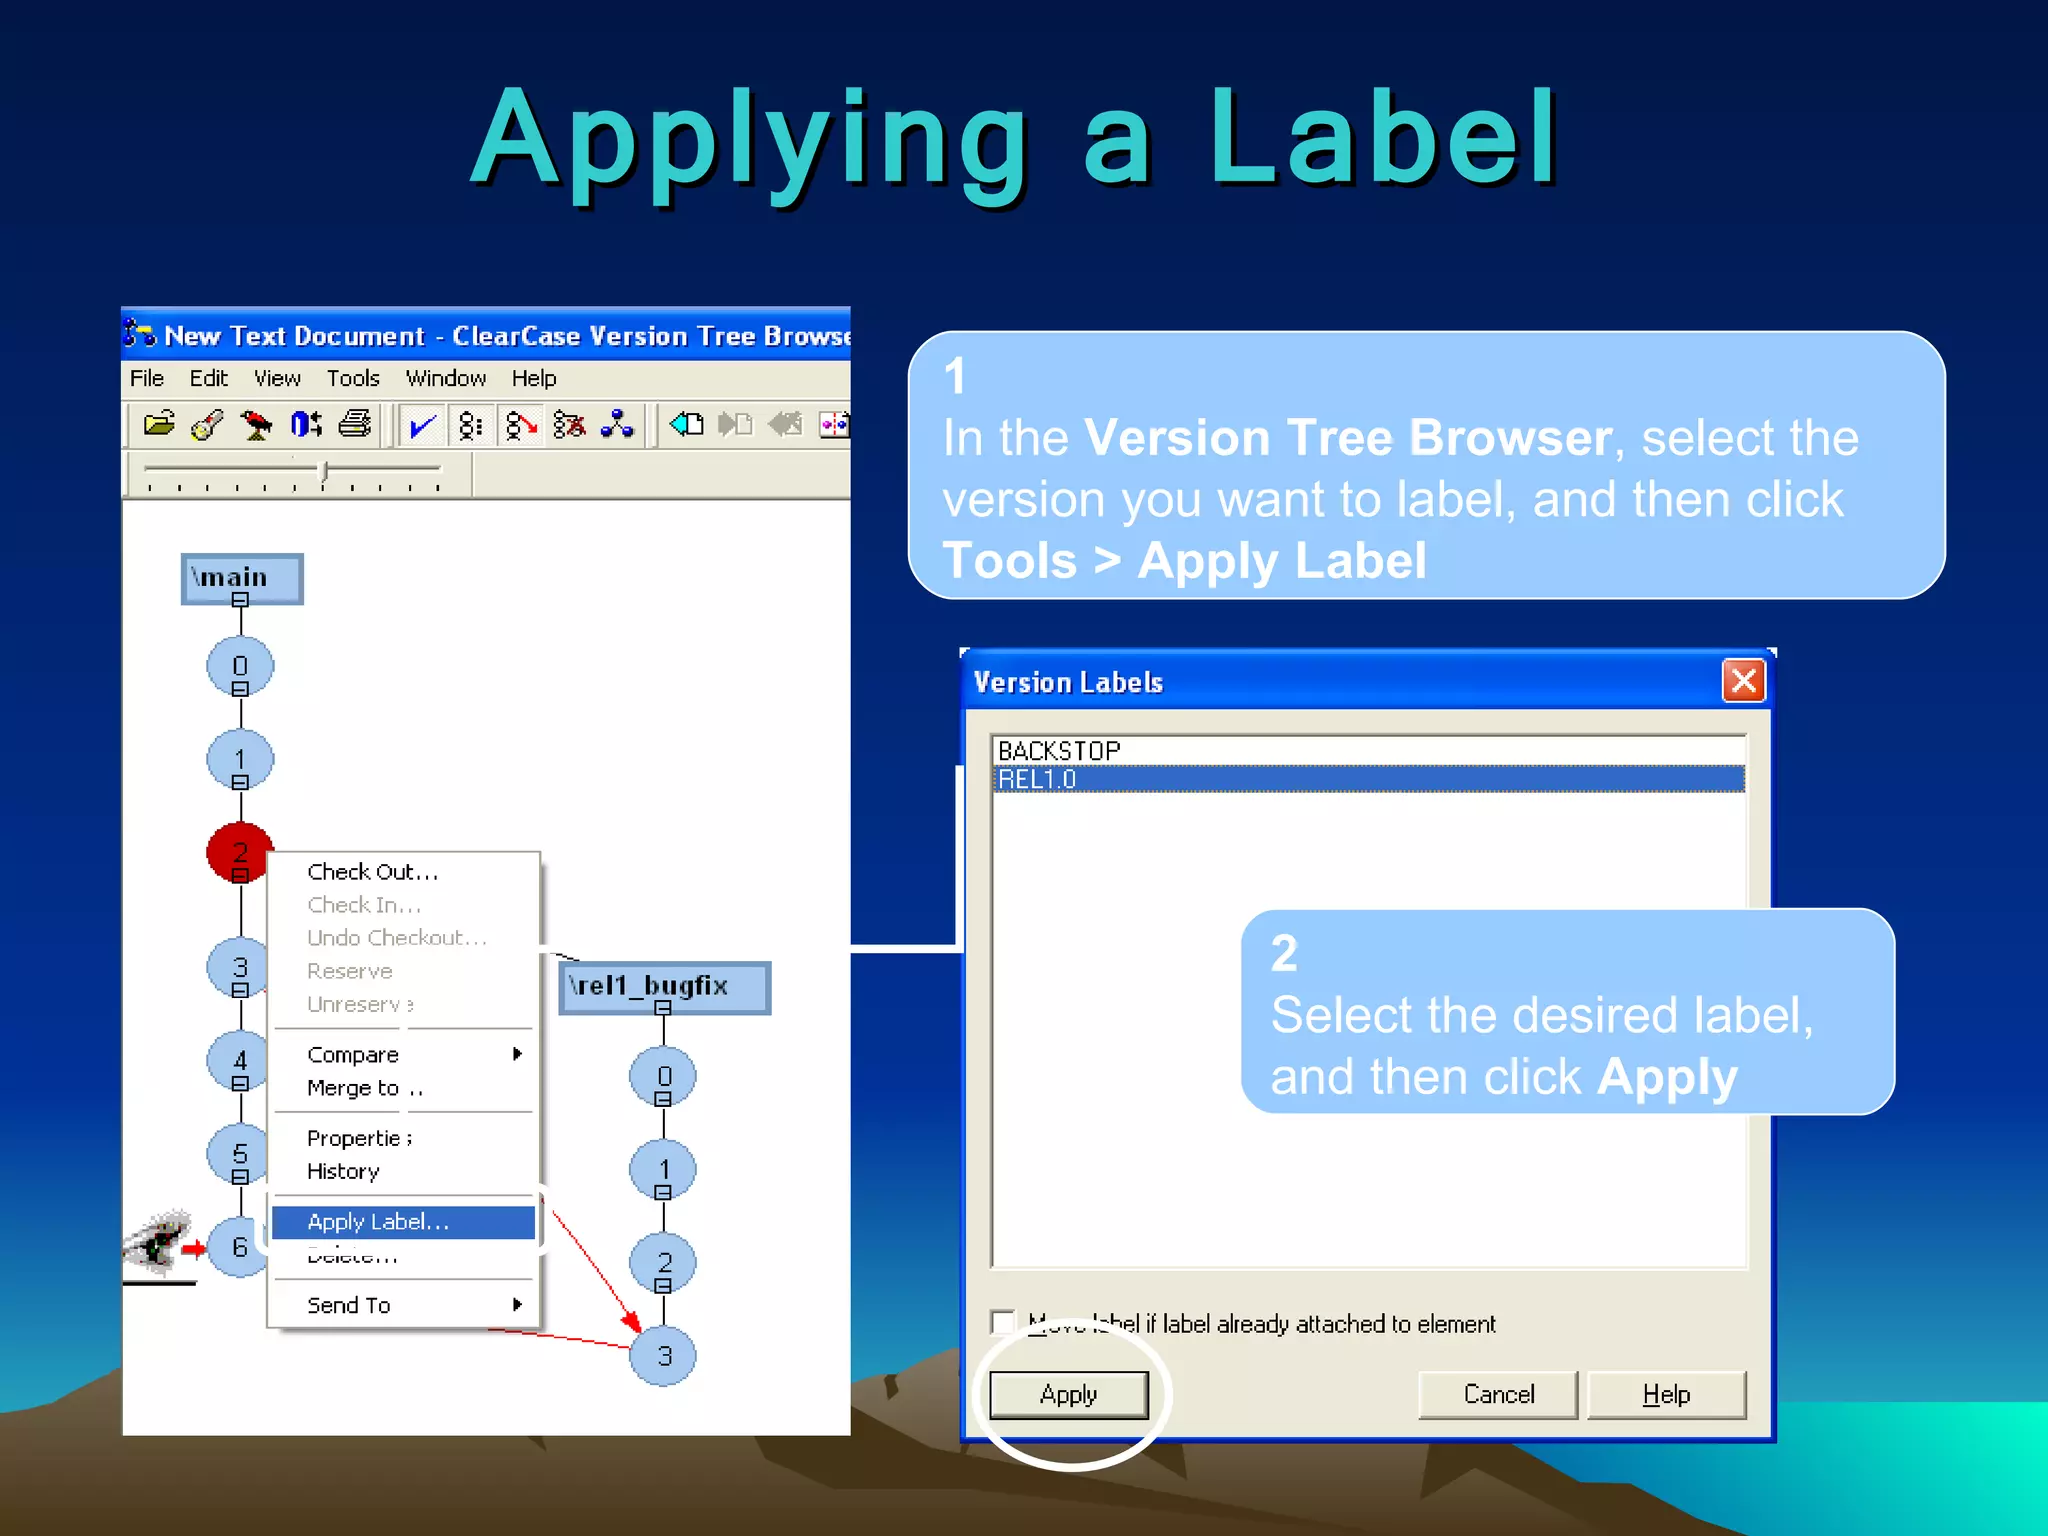Click the cyan arrow Check Out toolbar icon
The height and width of the screenshot is (1536, 2048).
(x=686, y=425)
